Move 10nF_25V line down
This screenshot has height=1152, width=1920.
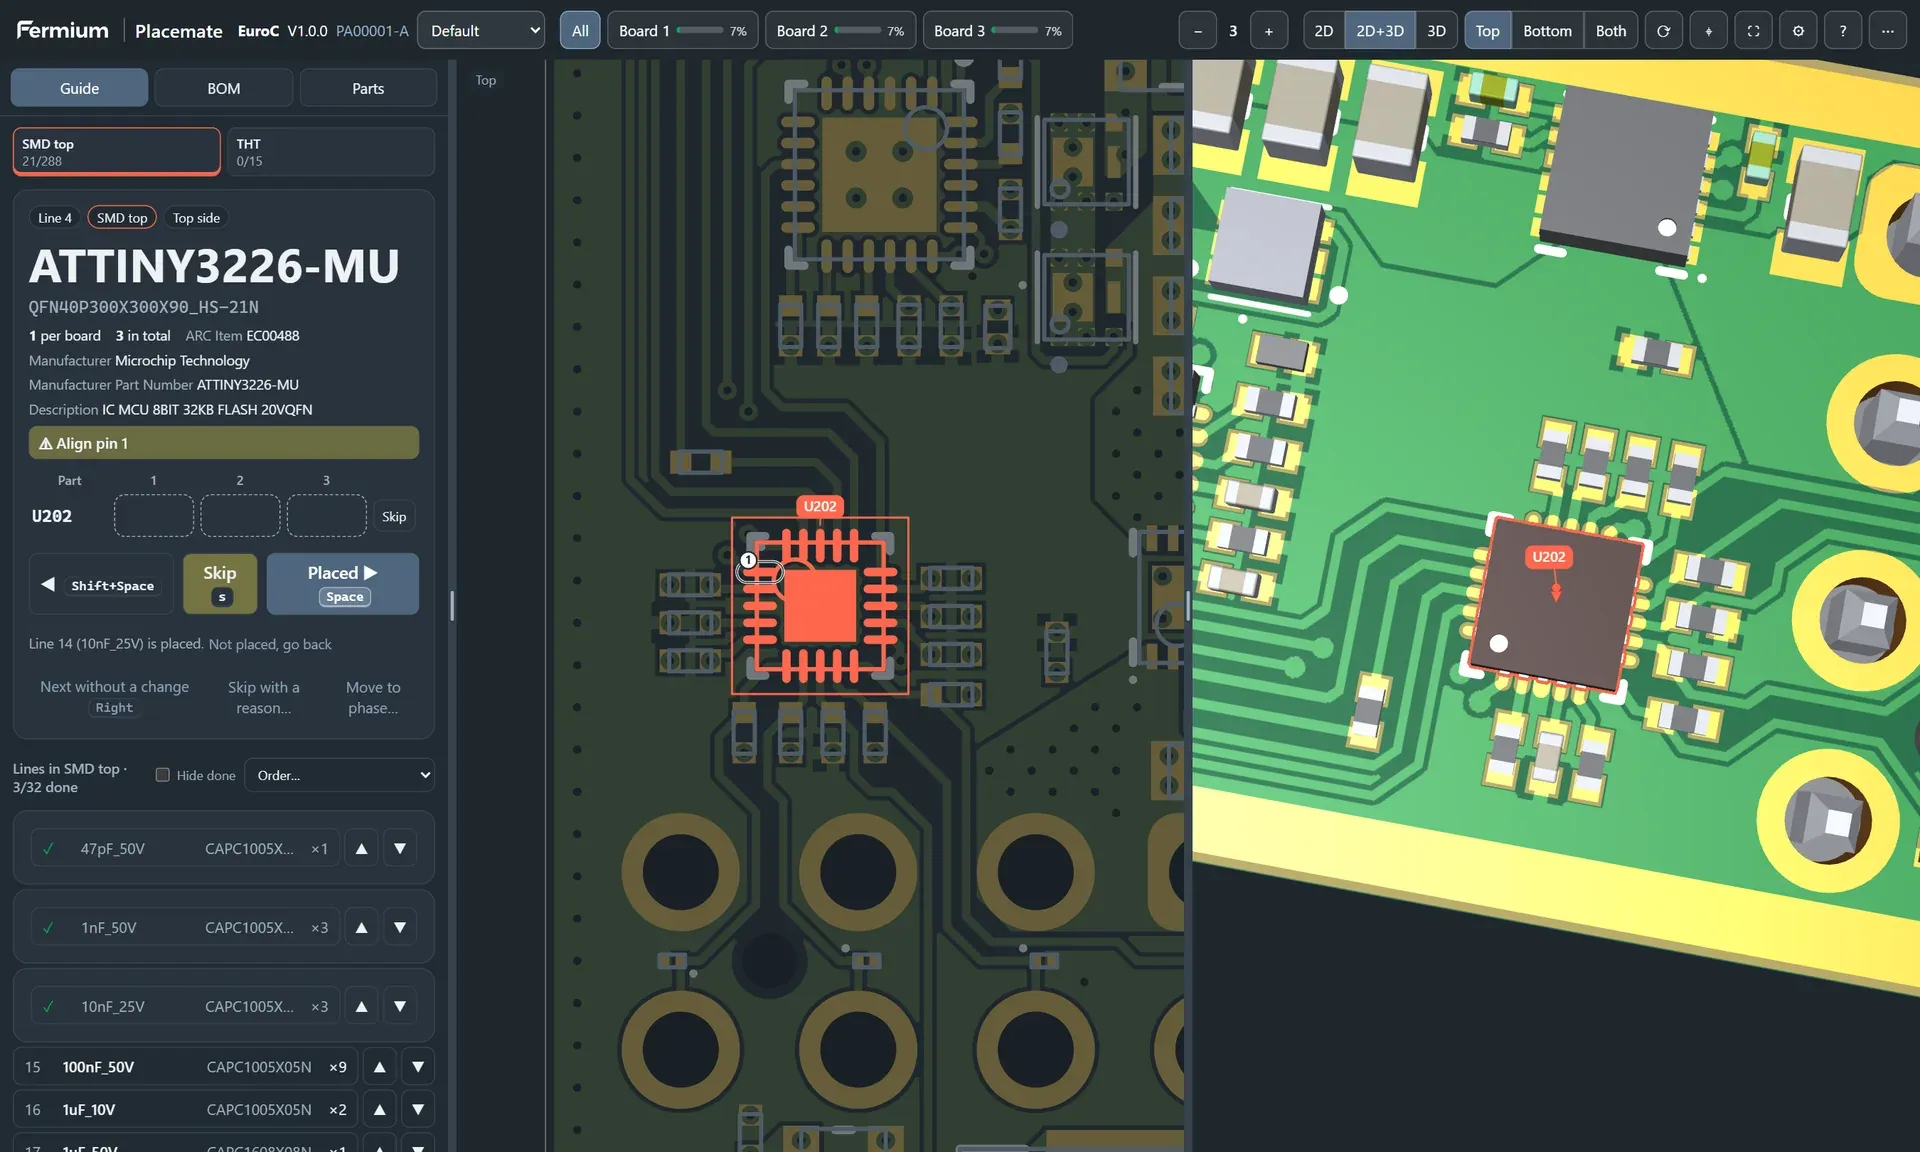400,1006
